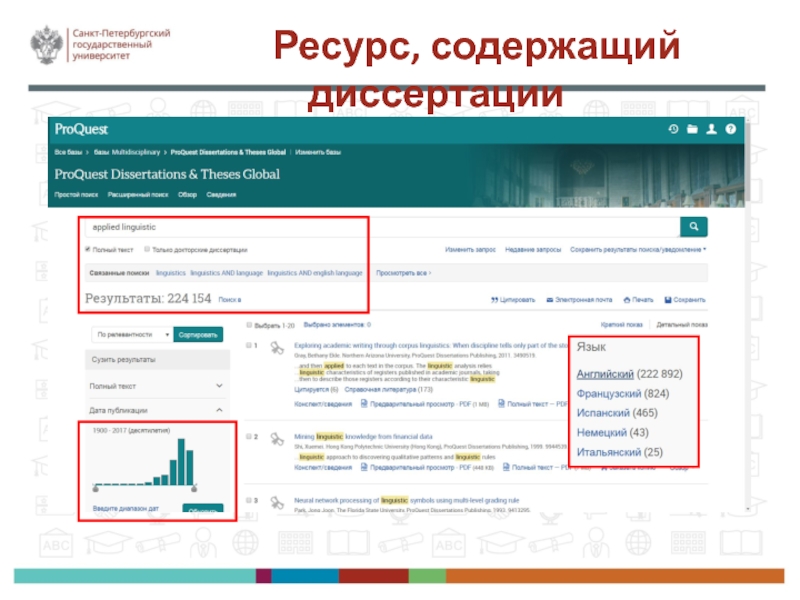
Task: Open Предварительный просмотр PDF for result 1
Action: click(x=424, y=404)
